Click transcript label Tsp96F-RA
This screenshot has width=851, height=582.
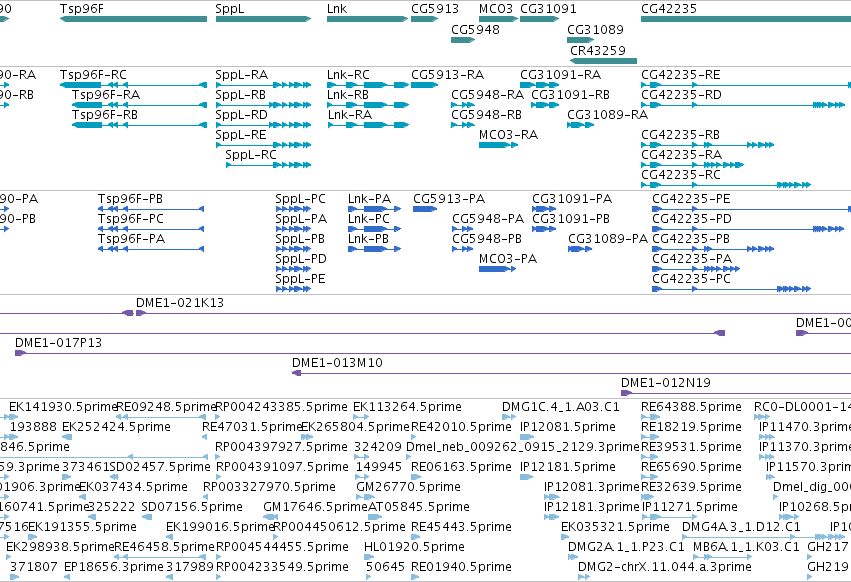106,95
